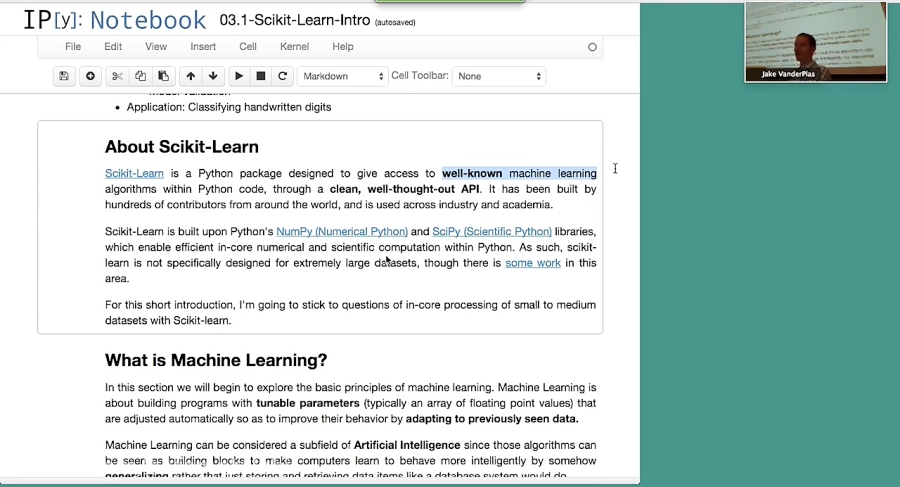Interrupt the kernel with the stop icon

pos(261,76)
